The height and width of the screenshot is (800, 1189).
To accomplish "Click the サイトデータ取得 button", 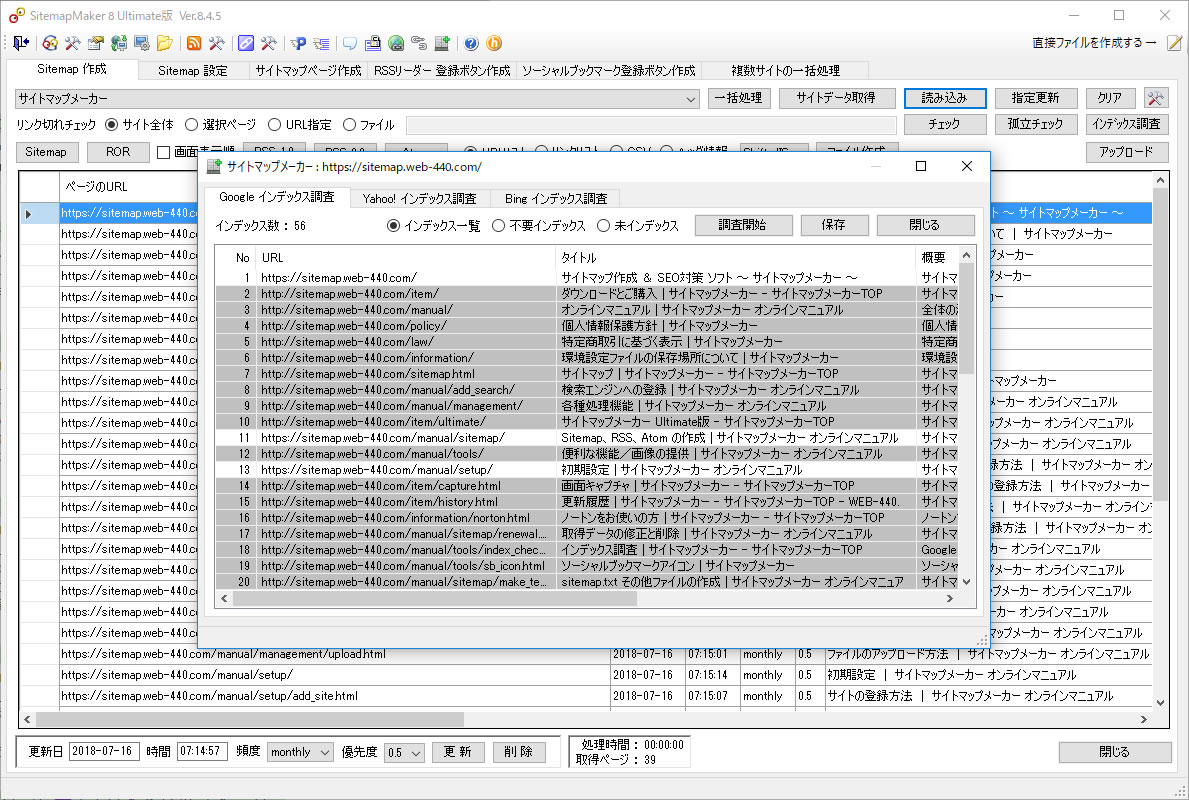I will (836, 98).
